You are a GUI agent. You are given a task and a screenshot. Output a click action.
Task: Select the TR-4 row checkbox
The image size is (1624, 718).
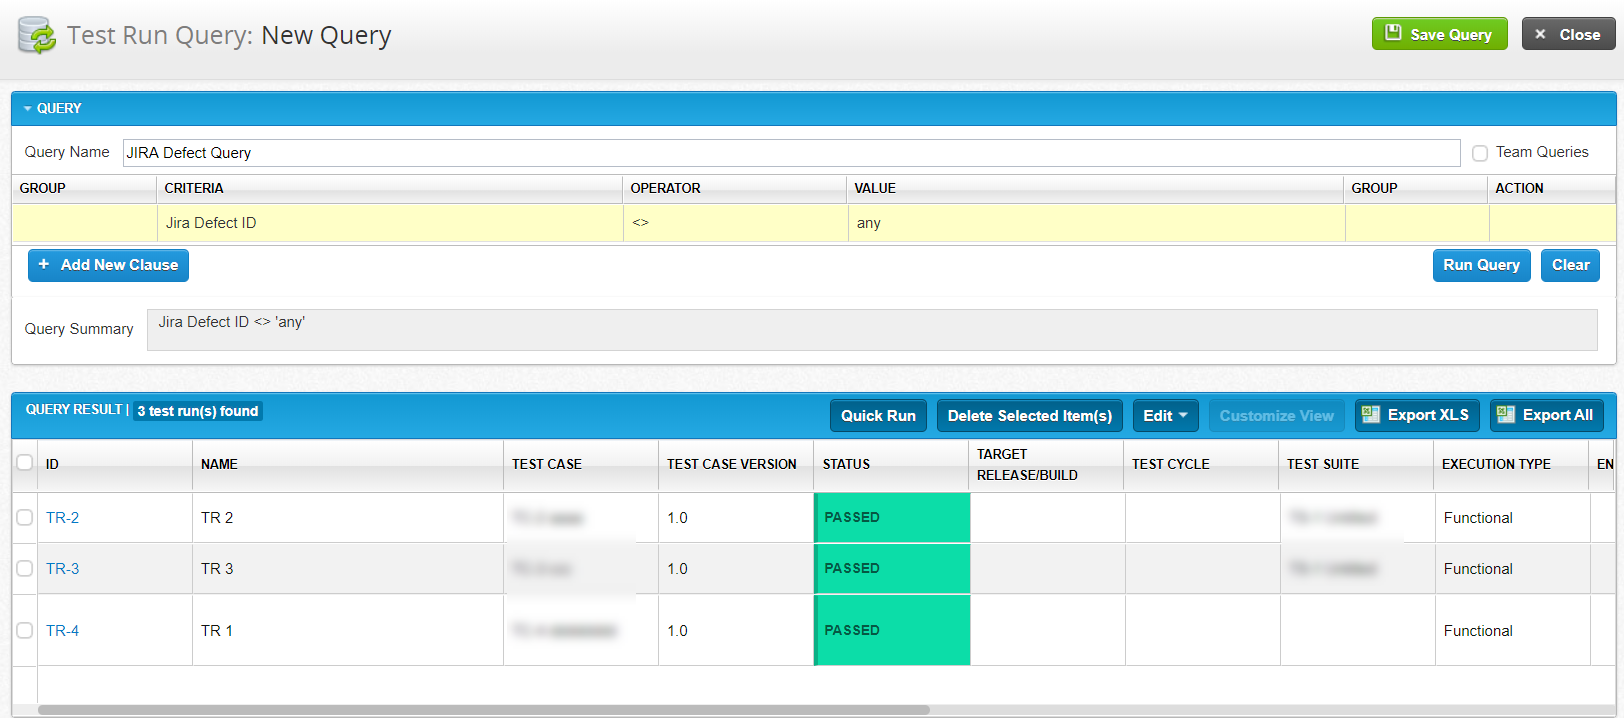(25, 631)
